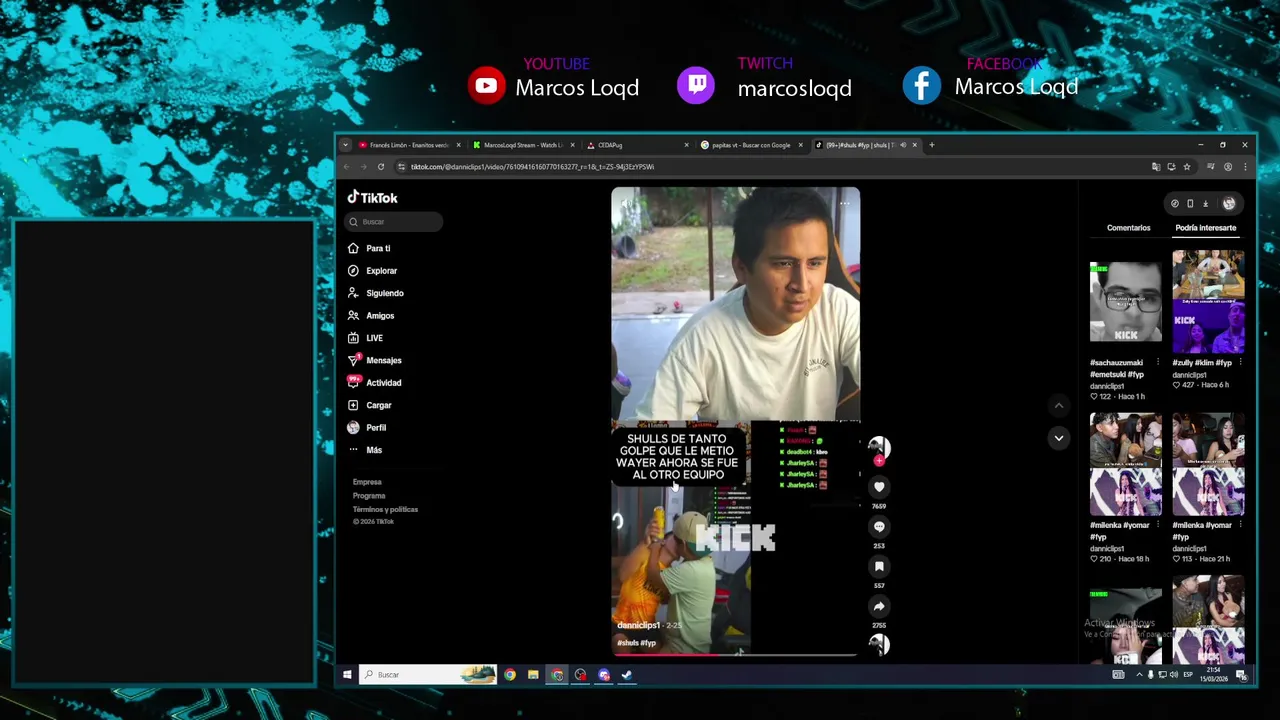The height and width of the screenshot is (720, 1280).
Task: Open the #zully #kiim recommended video thumbnail
Action: pos(1208,302)
